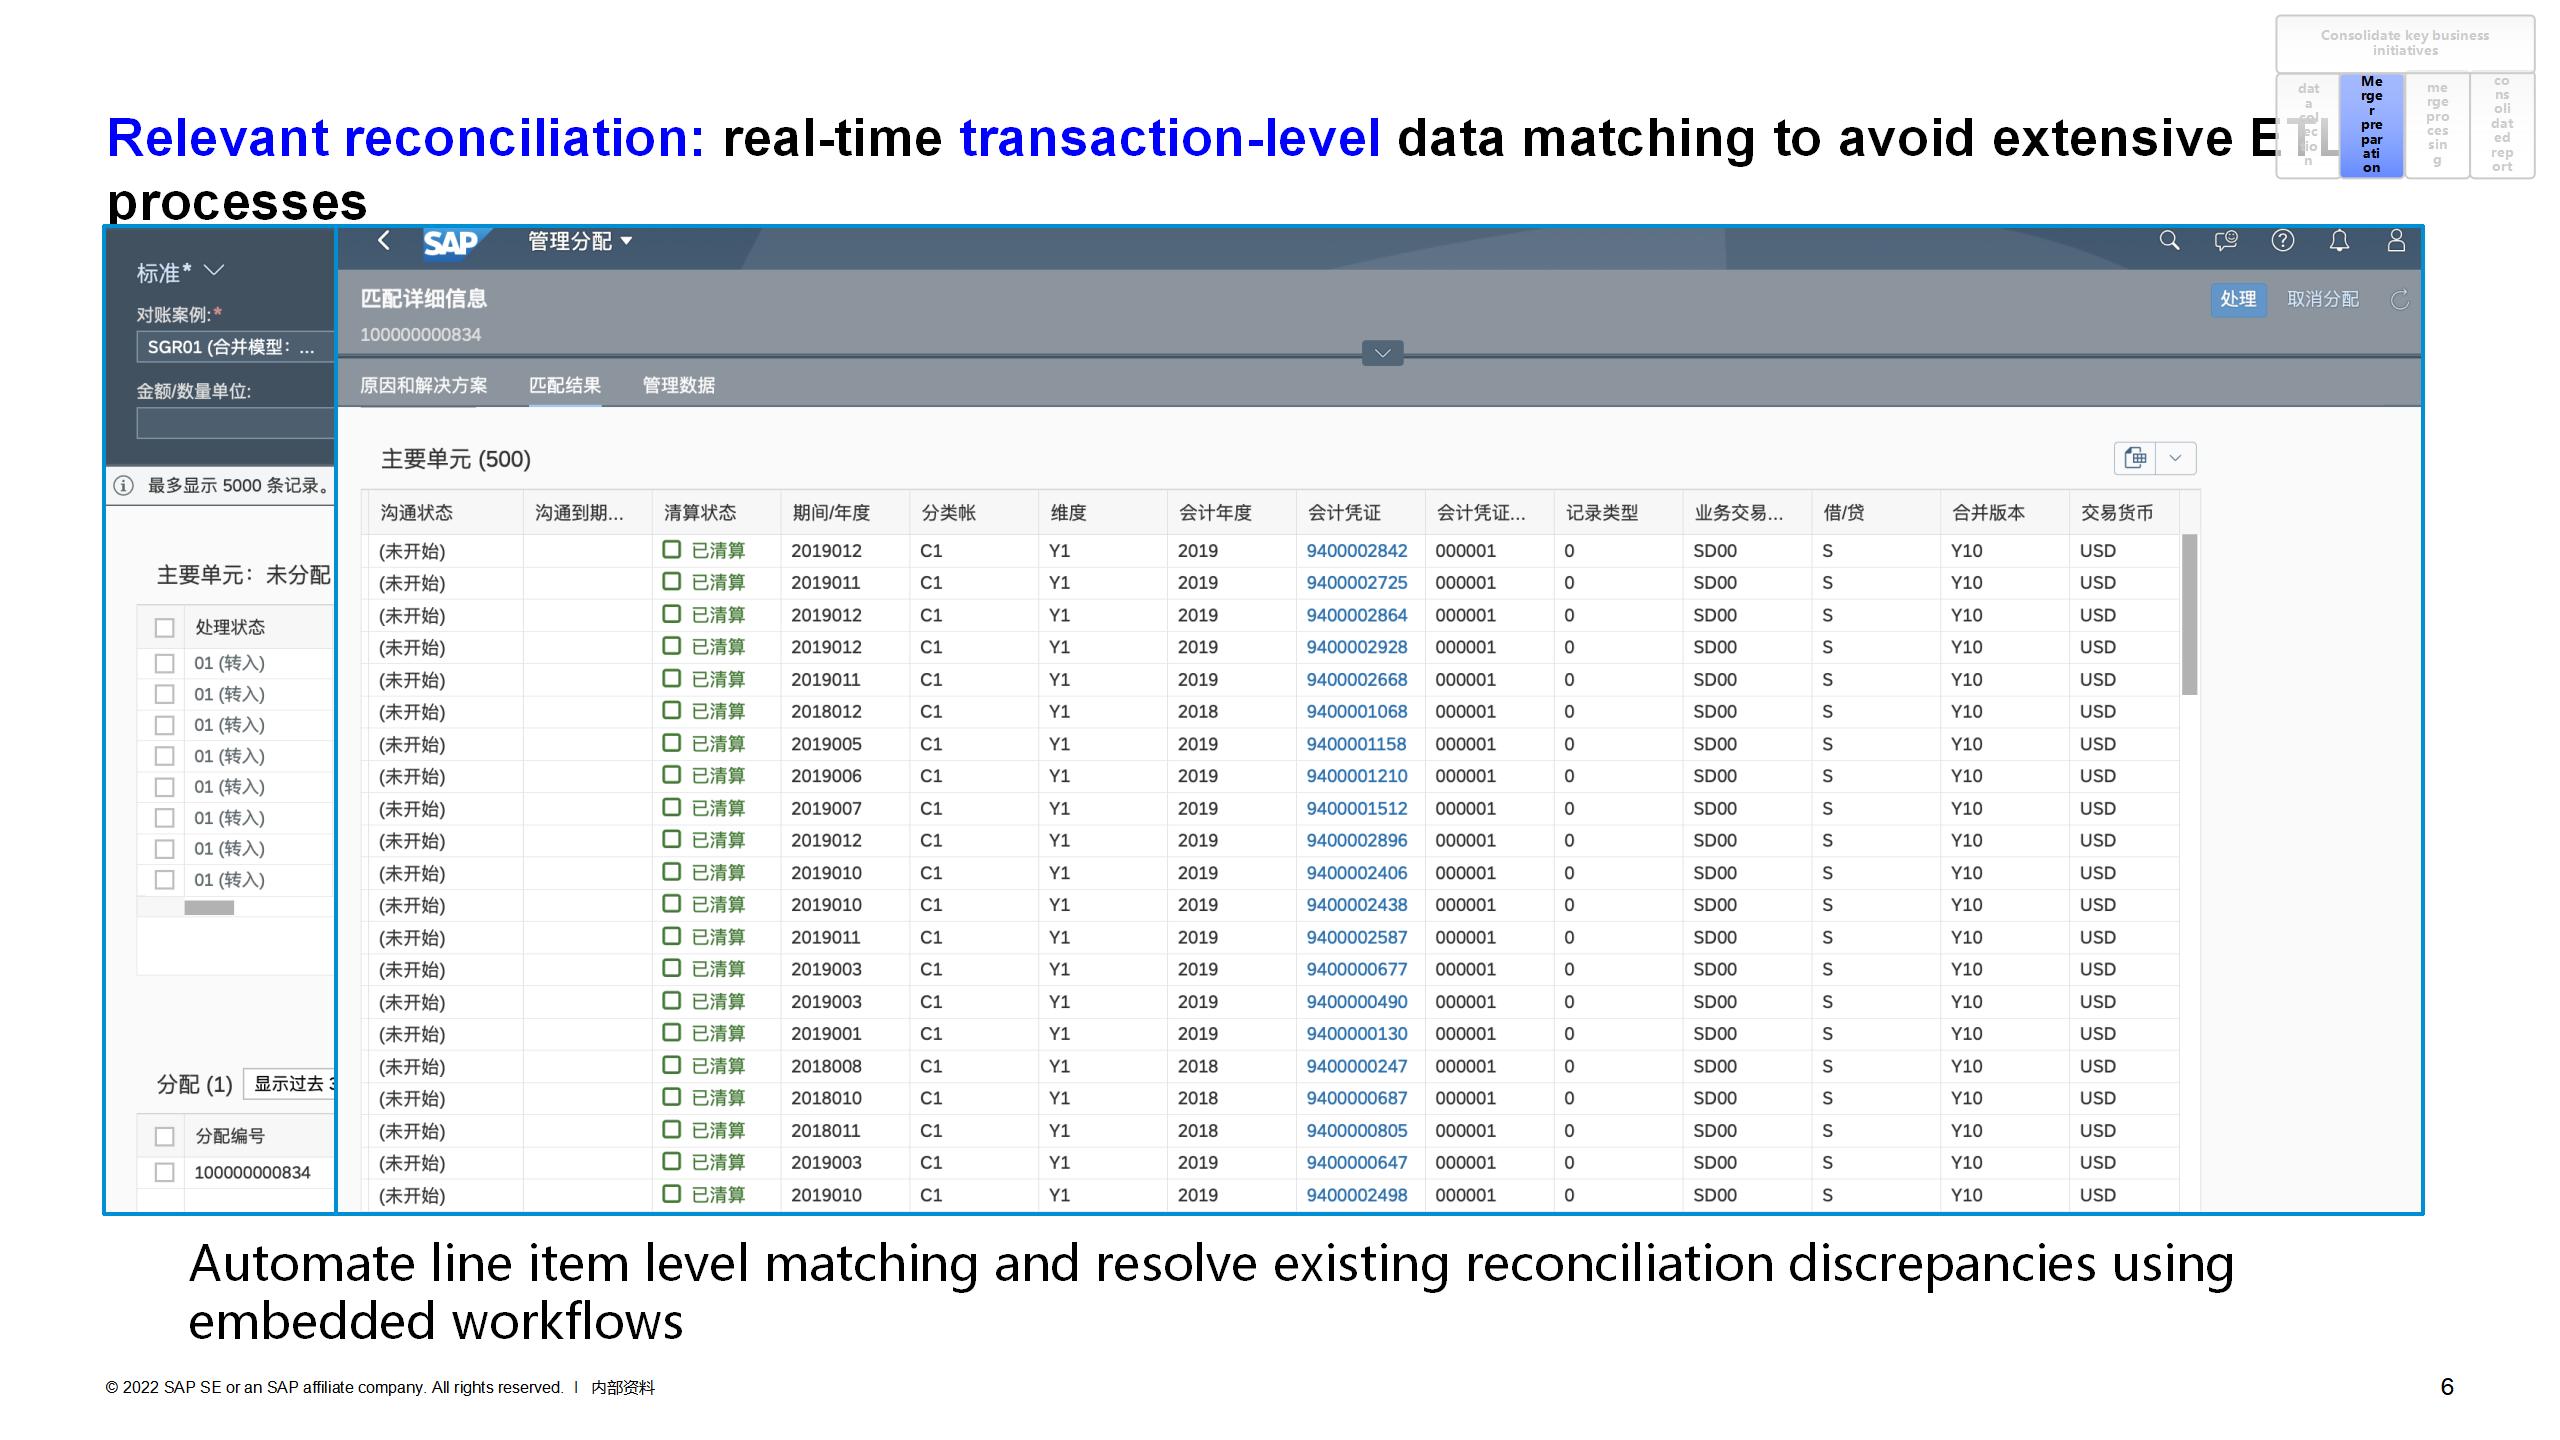Viewport: 2560px width, 1440px height.
Task: Tick the 处理状态 header checkbox
Action: point(165,628)
